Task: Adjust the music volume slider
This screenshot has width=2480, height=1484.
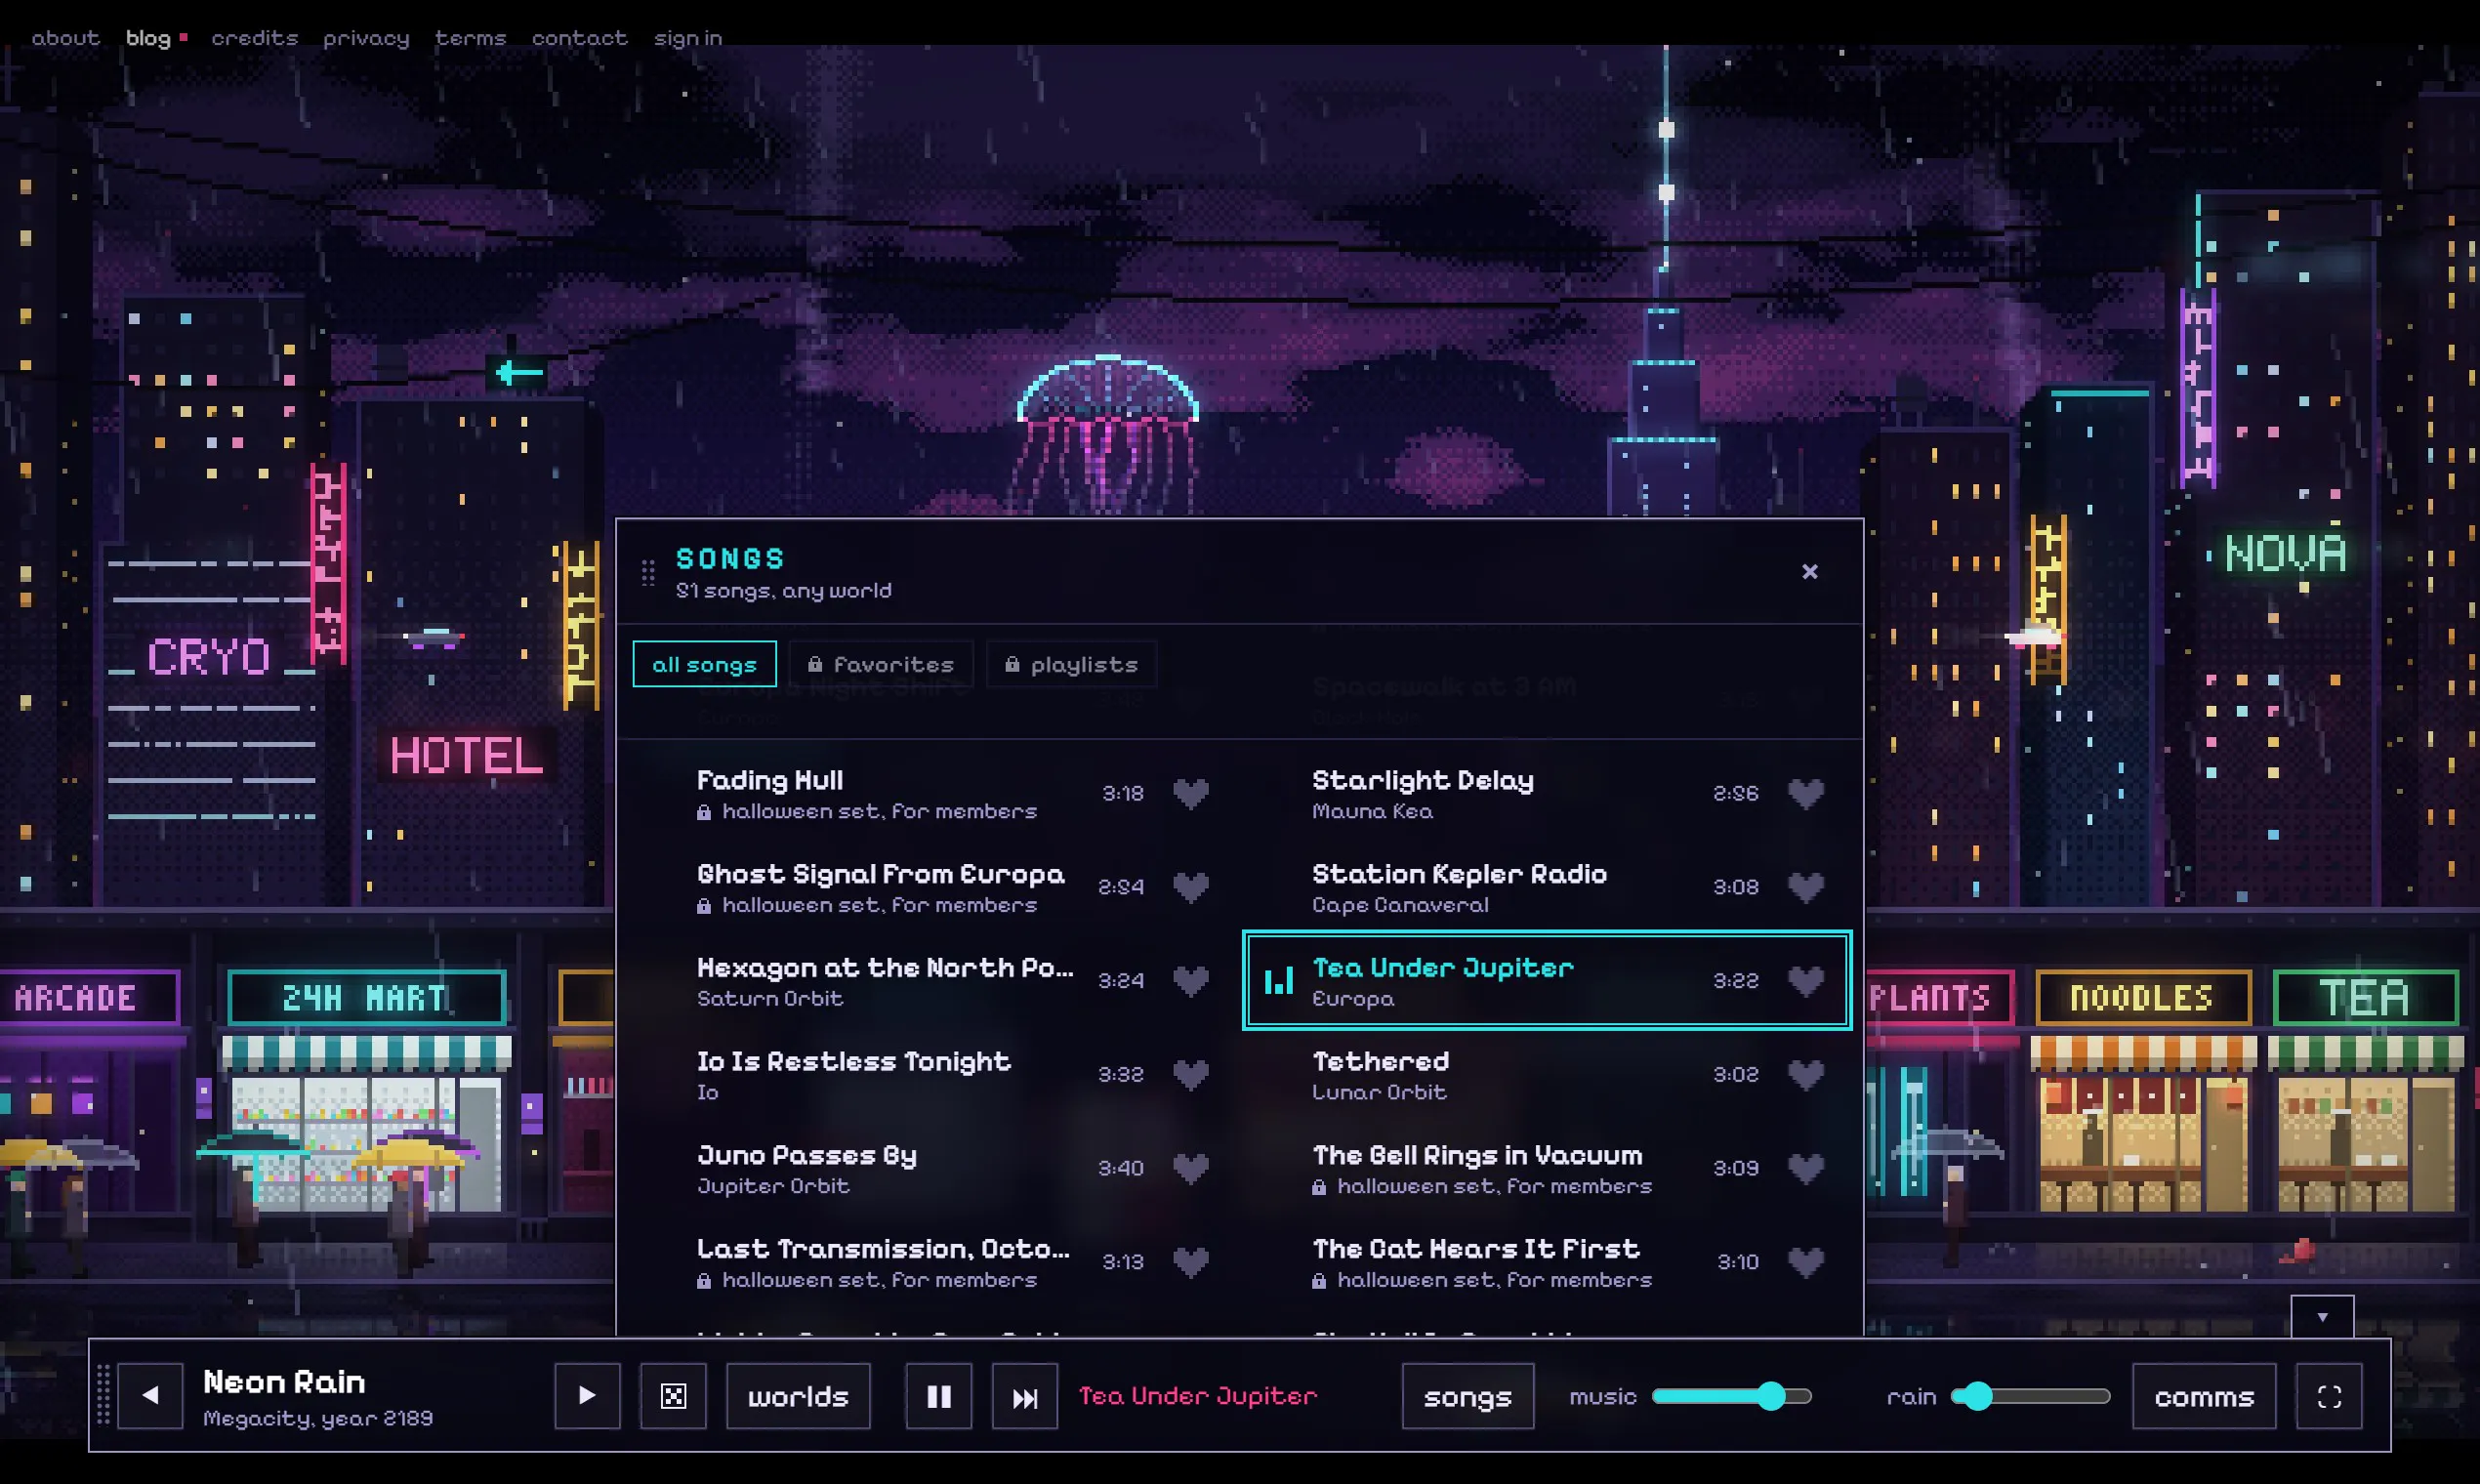Action: click(1731, 1396)
